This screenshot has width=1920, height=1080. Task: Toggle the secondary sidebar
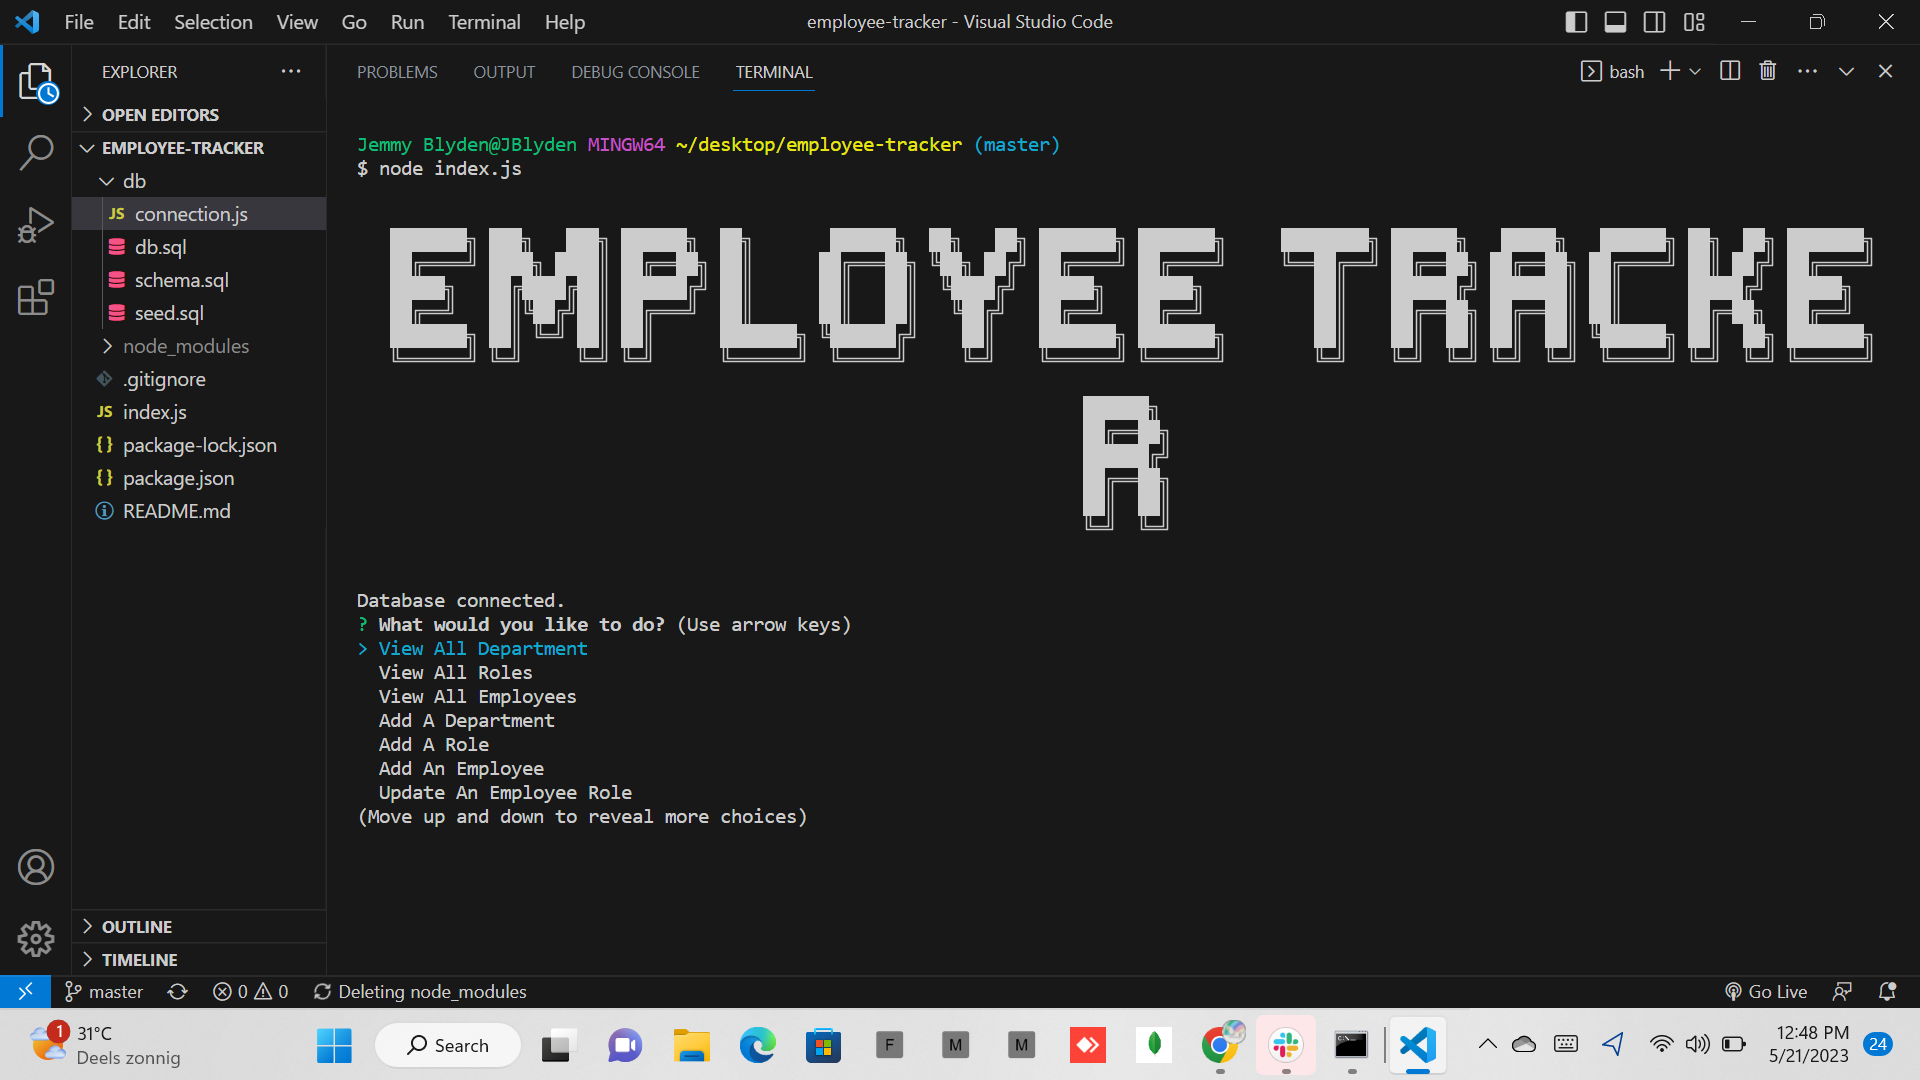1653,21
